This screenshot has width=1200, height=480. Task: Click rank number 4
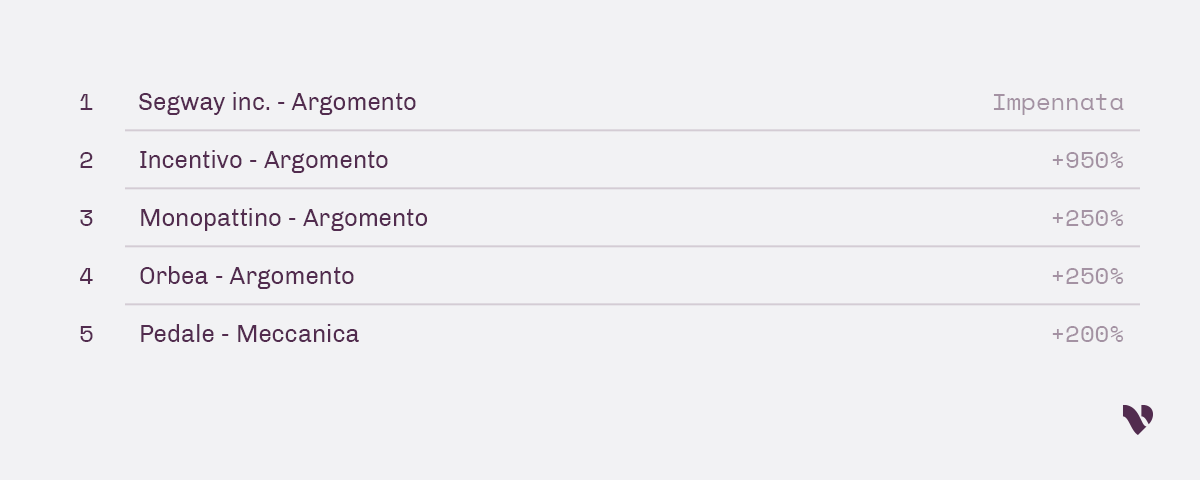(86, 276)
